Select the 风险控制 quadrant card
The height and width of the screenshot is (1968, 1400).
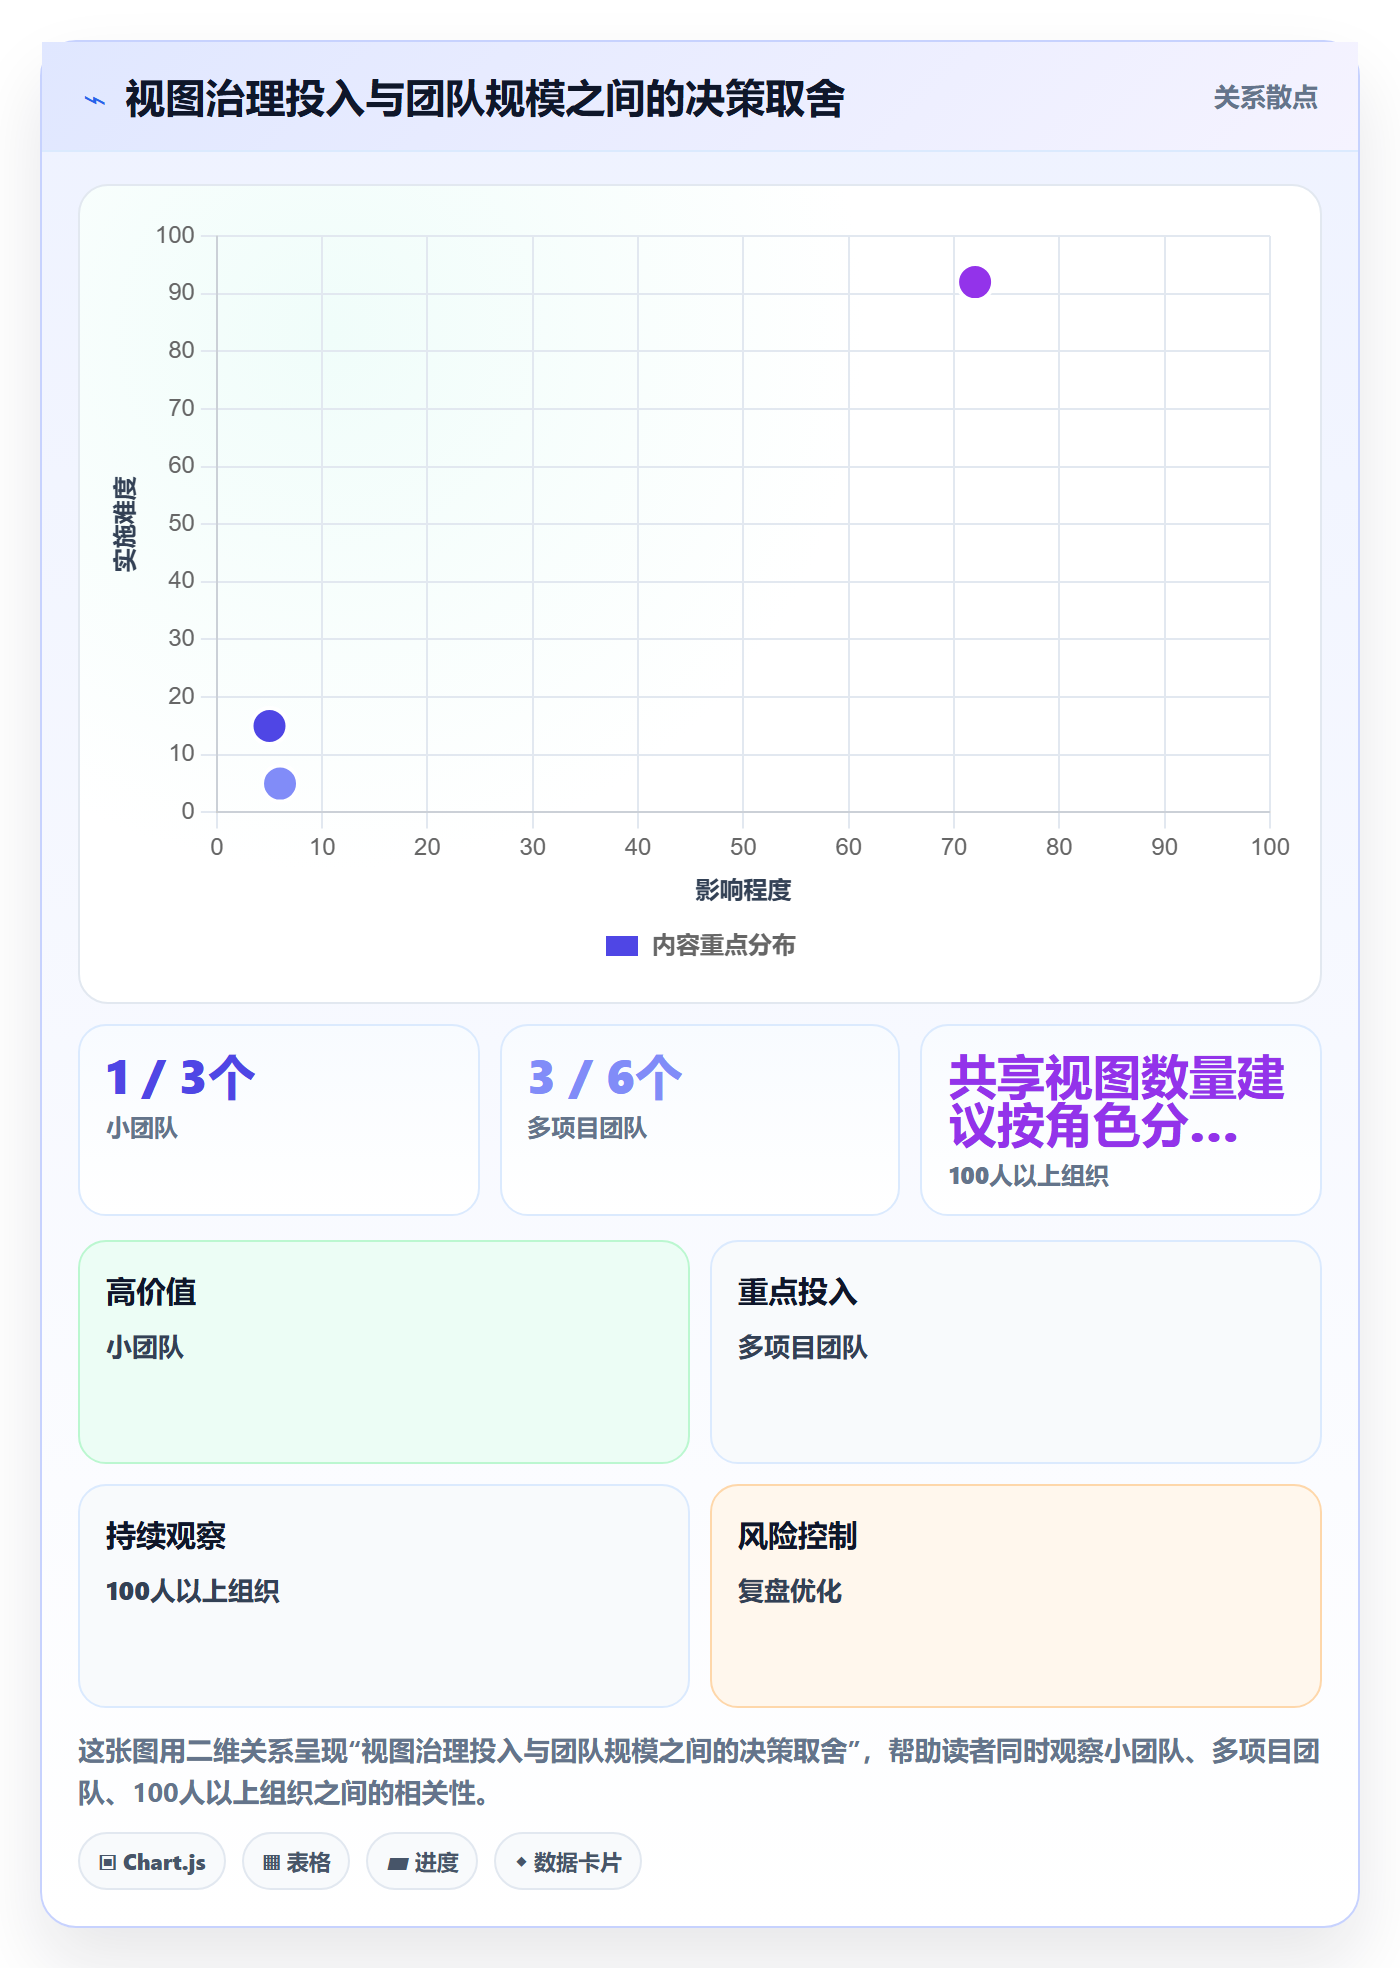click(1016, 1596)
